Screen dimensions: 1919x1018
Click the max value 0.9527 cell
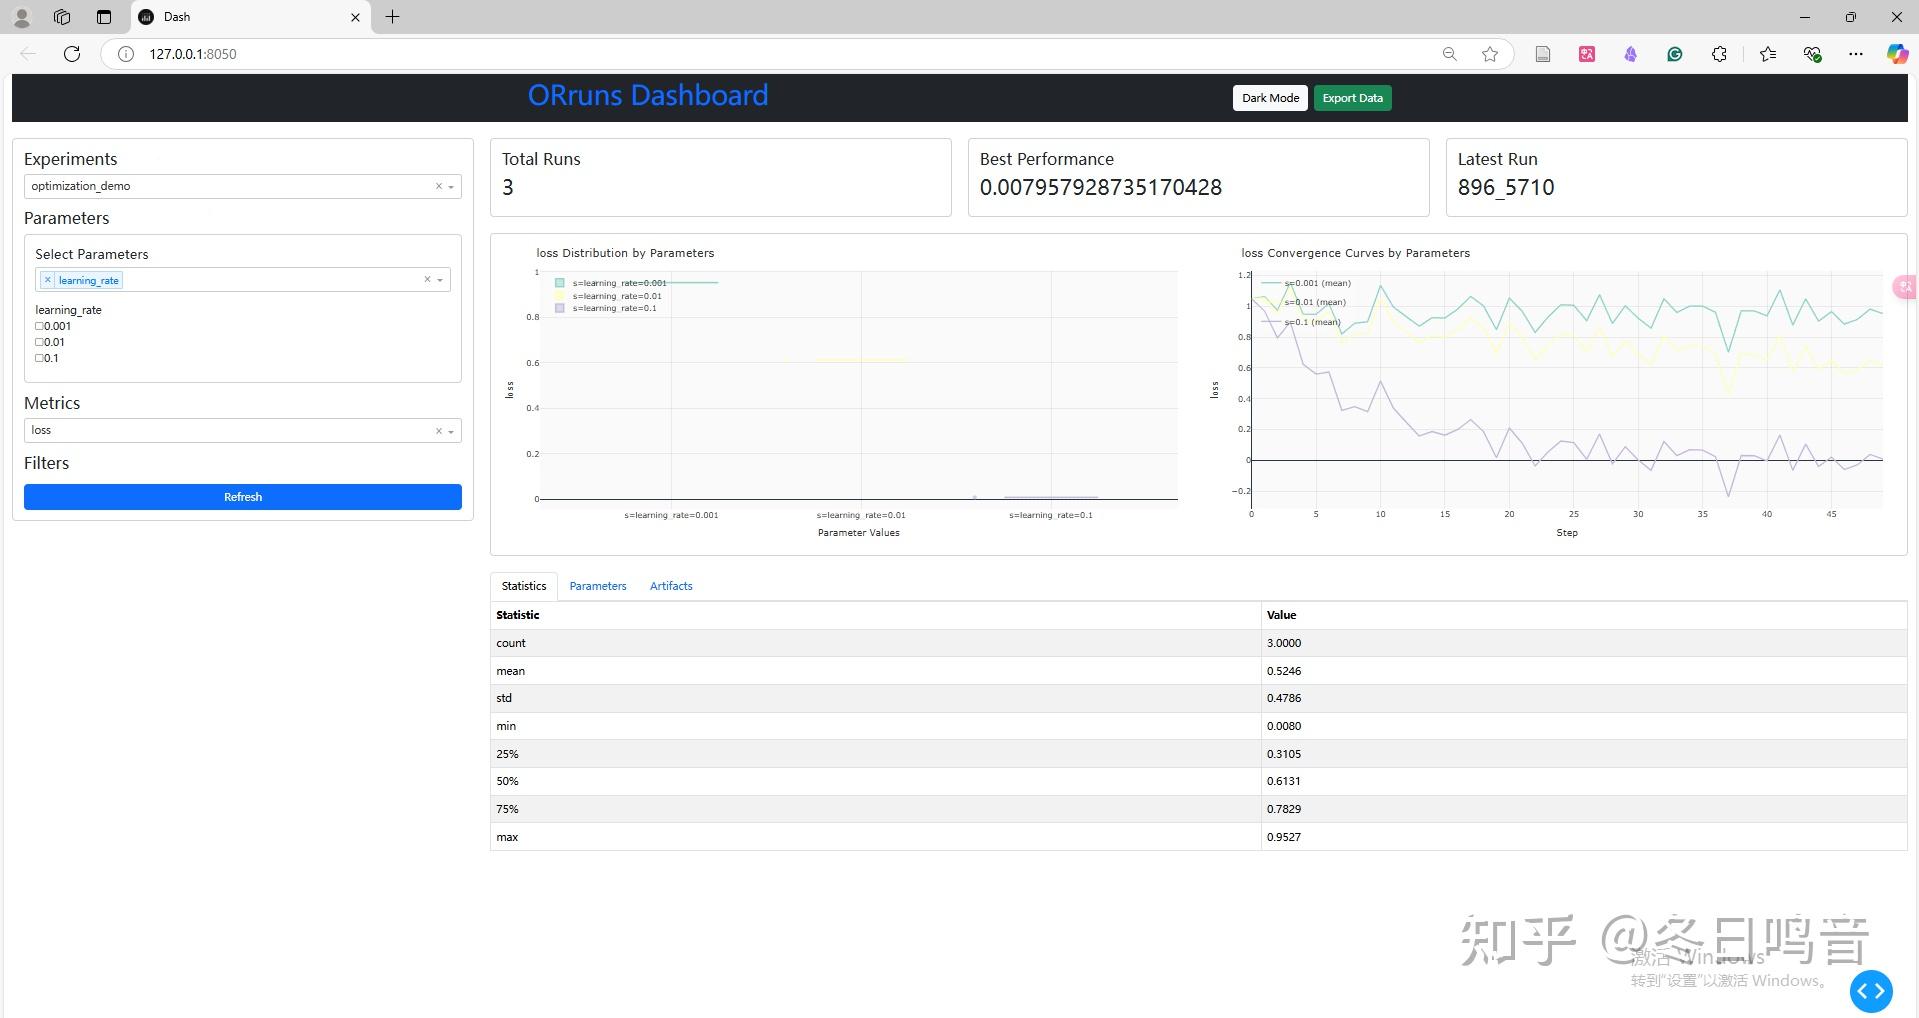coord(1584,837)
